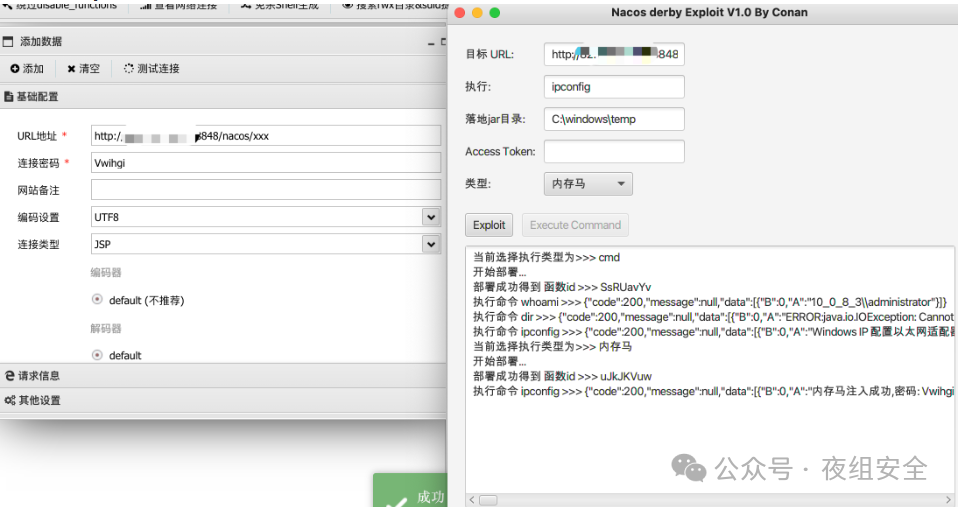
Task: Expand the 请求信息 section
Action: 223,376
